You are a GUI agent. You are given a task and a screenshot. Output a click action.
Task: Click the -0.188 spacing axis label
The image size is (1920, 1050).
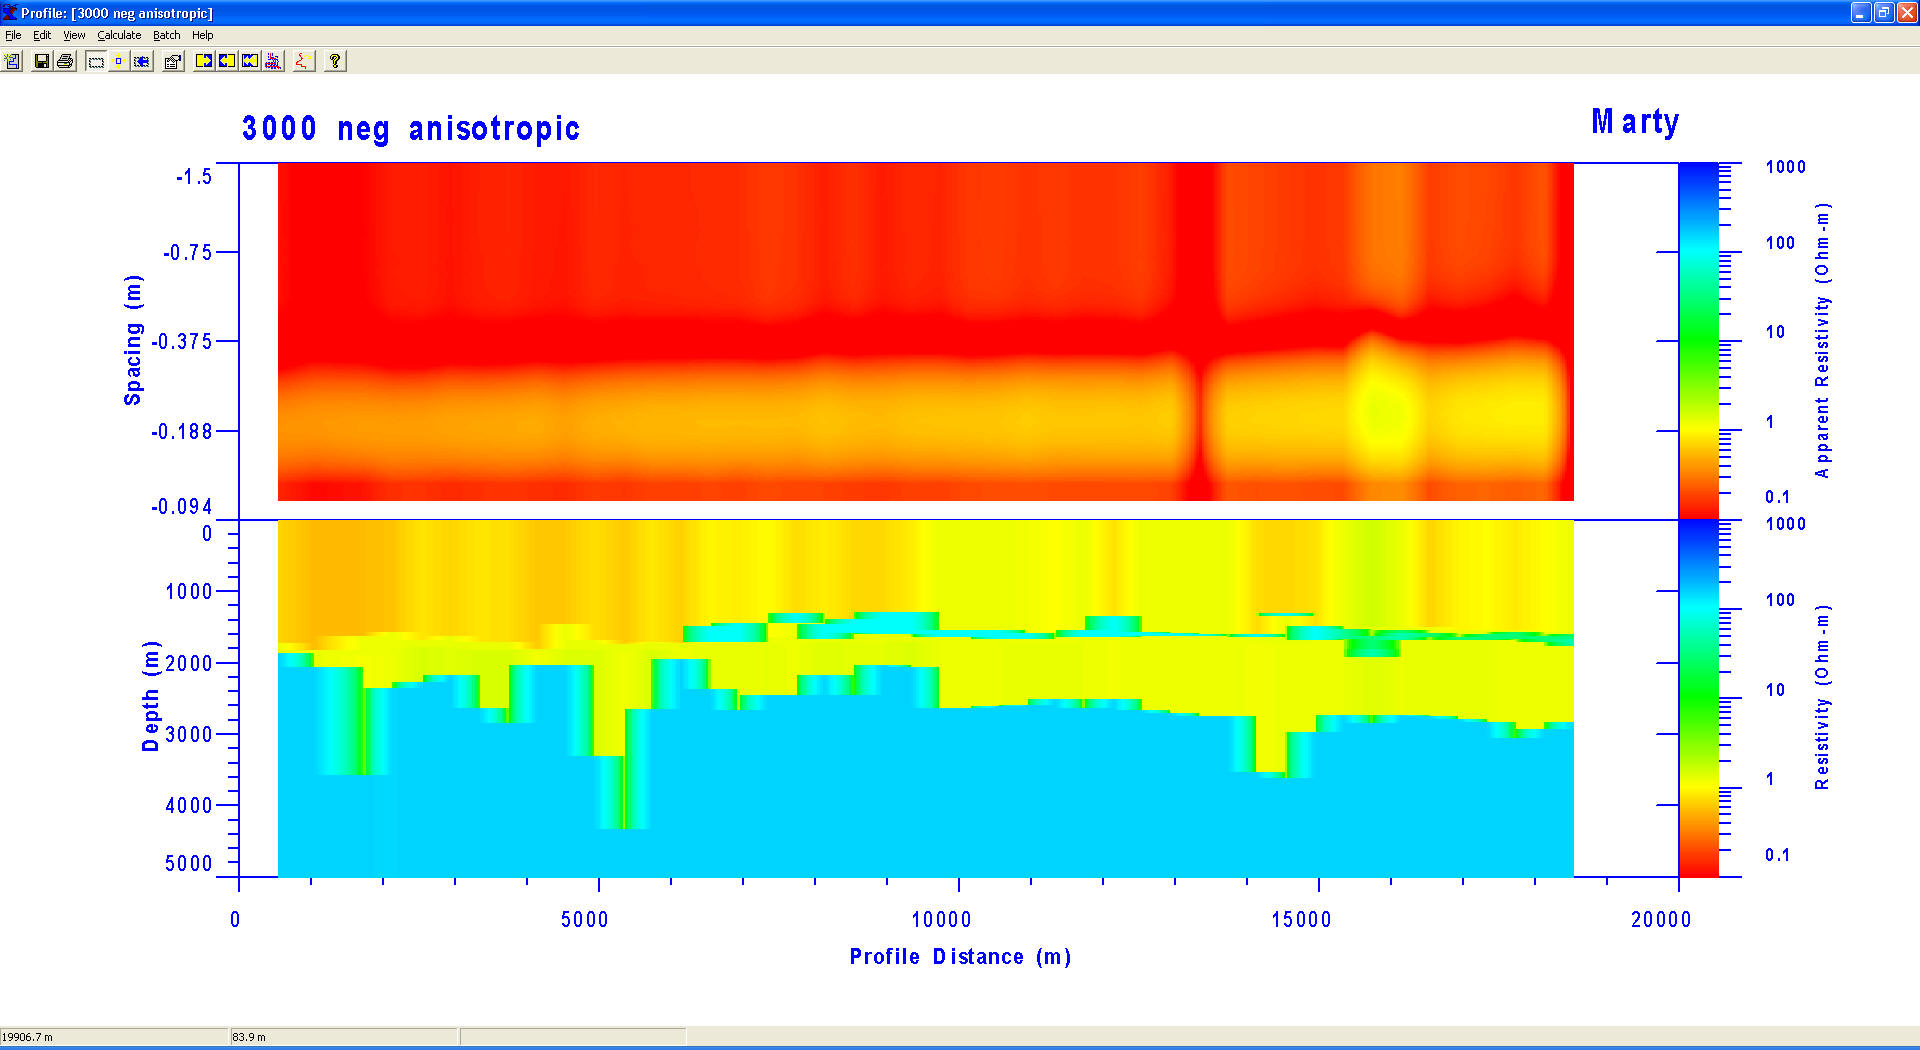coord(182,432)
